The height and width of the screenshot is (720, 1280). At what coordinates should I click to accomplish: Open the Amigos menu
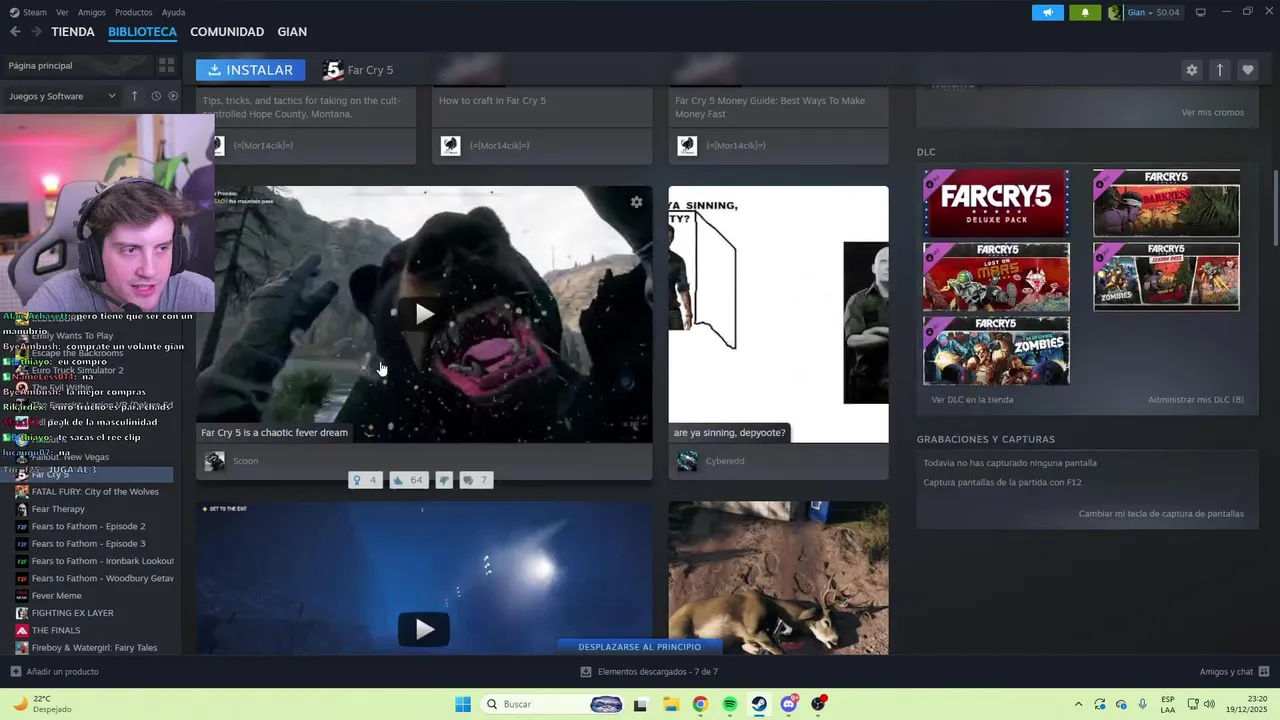click(92, 12)
